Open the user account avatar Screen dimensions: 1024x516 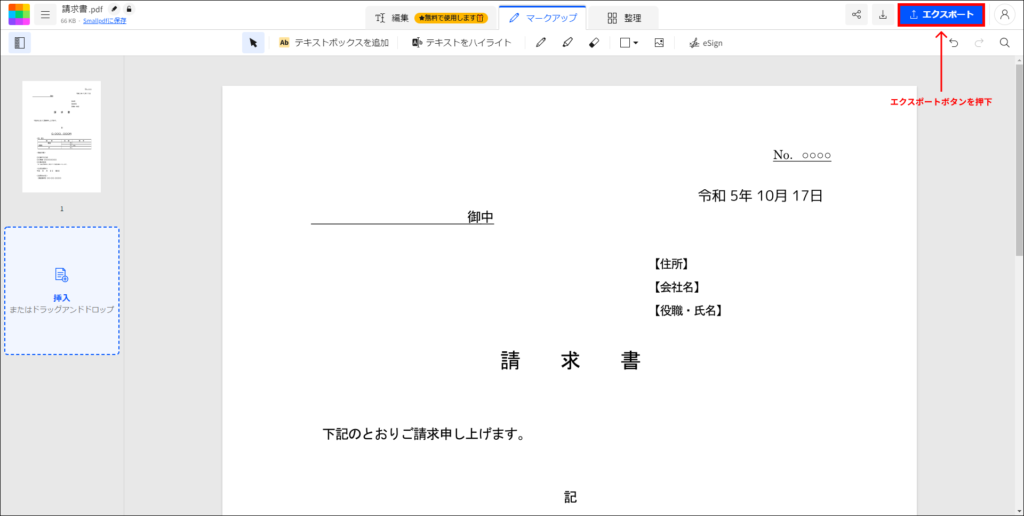tap(1004, 14)
